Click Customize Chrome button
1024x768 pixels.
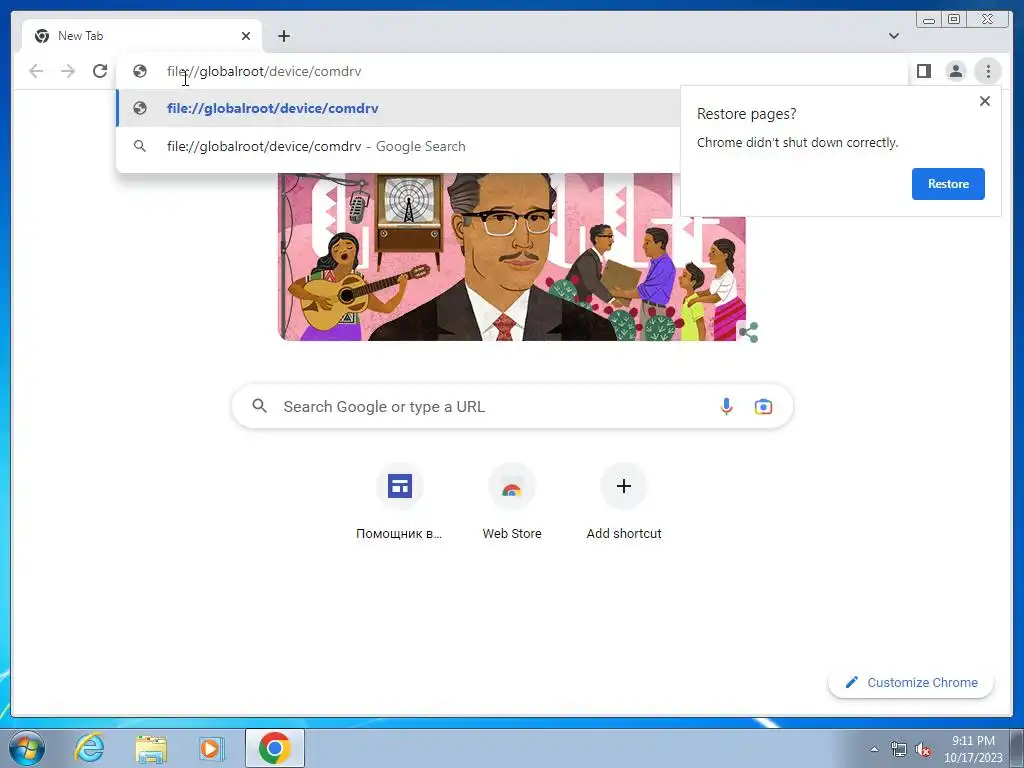click(x=911, y=682)
